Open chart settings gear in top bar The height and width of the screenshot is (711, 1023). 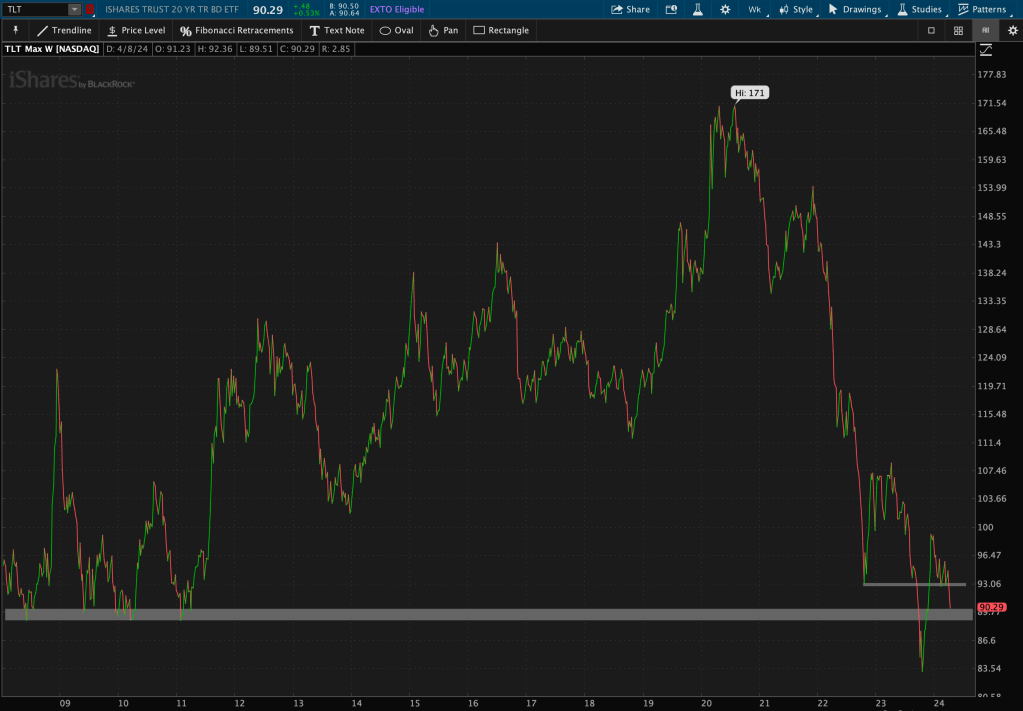[725, 9]
